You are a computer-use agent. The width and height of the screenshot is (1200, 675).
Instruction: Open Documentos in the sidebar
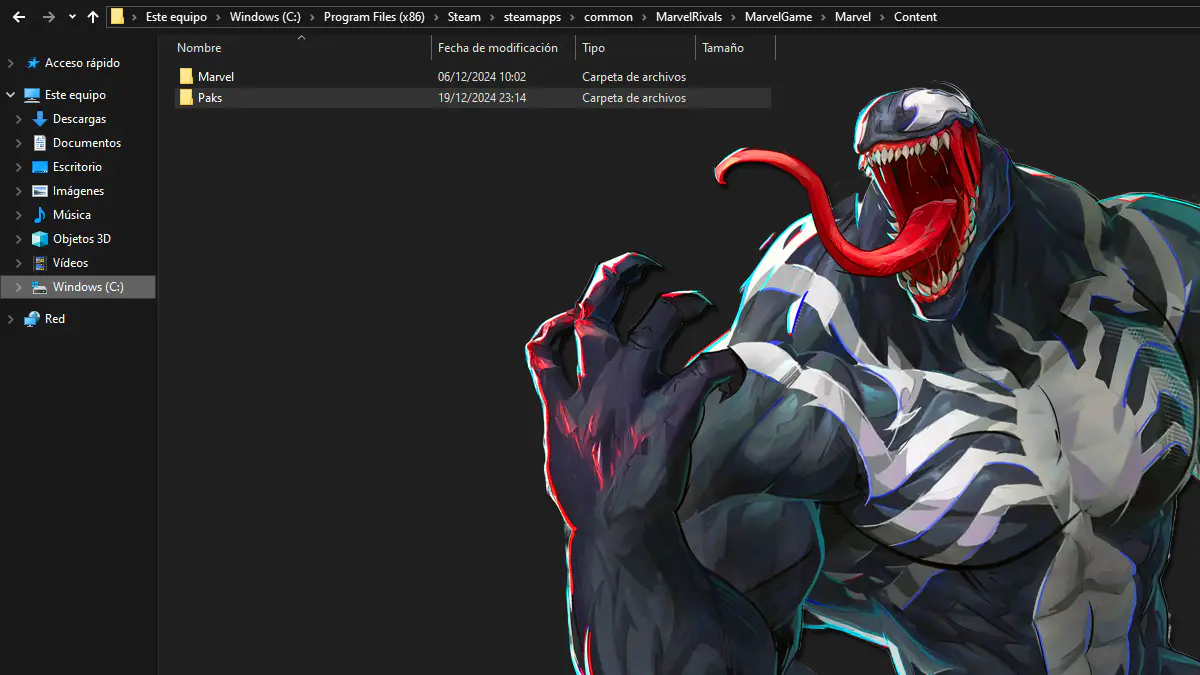pos(86,143)
